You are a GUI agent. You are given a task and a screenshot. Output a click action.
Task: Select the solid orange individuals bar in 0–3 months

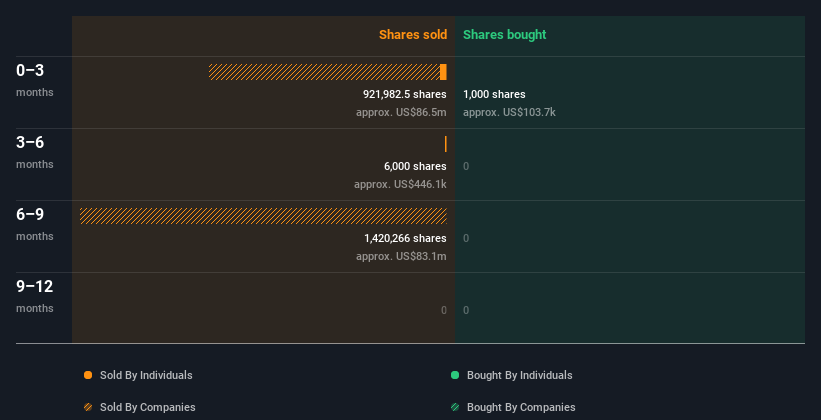tap(443, 72)
